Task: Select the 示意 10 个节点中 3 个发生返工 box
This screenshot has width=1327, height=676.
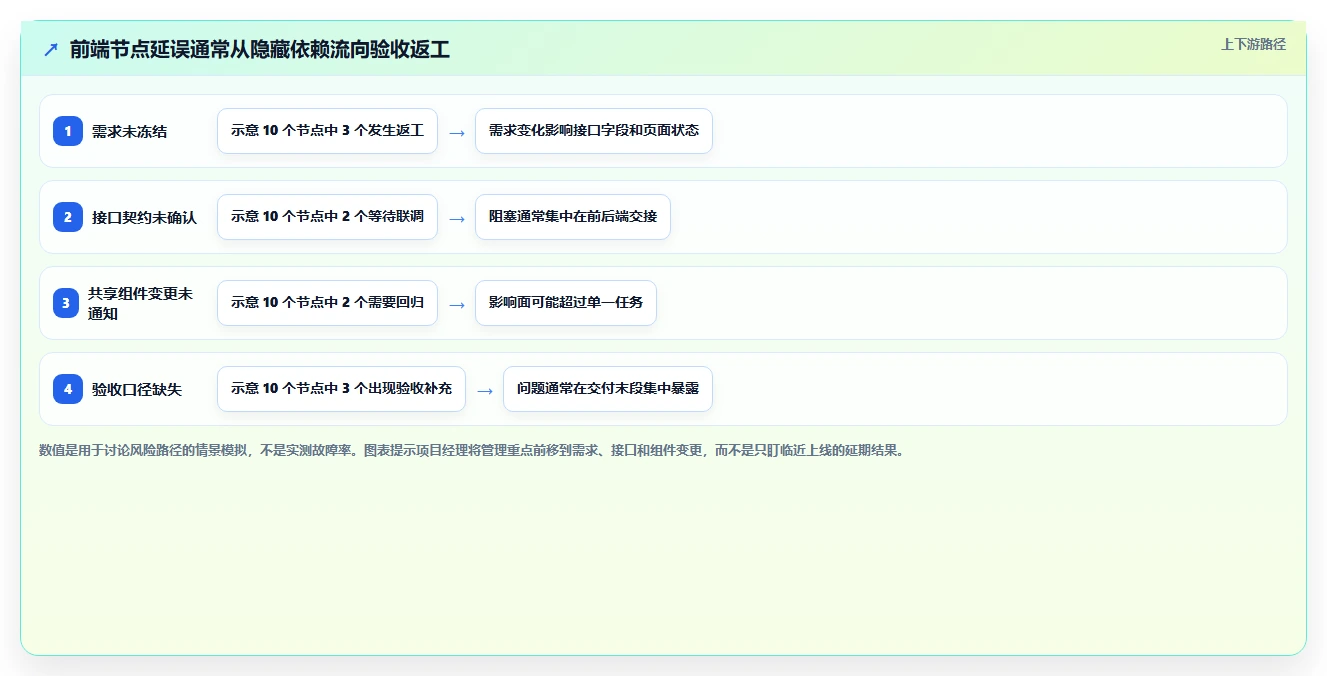Action: [327, 131]
